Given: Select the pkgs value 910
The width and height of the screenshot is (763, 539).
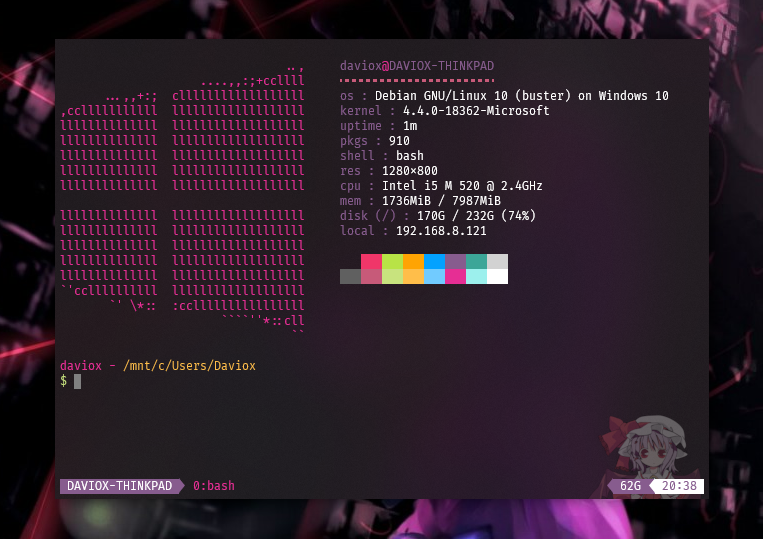Looking at the screenshot, I should [x=399, y=141].
